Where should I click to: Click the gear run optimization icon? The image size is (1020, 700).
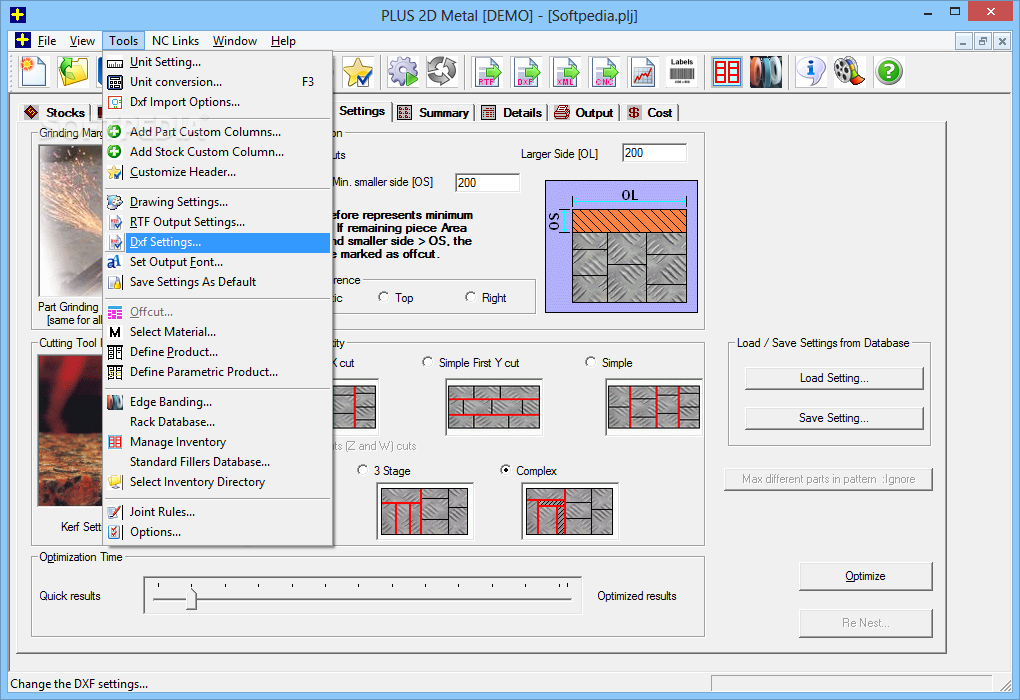(403, 72)
